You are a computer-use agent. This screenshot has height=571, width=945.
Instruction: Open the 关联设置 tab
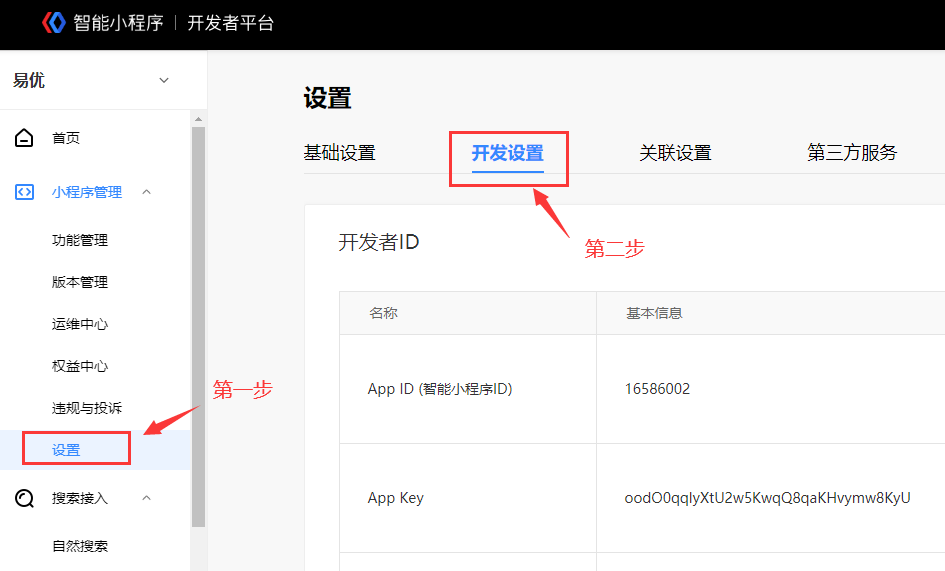[x=675, y=153]
